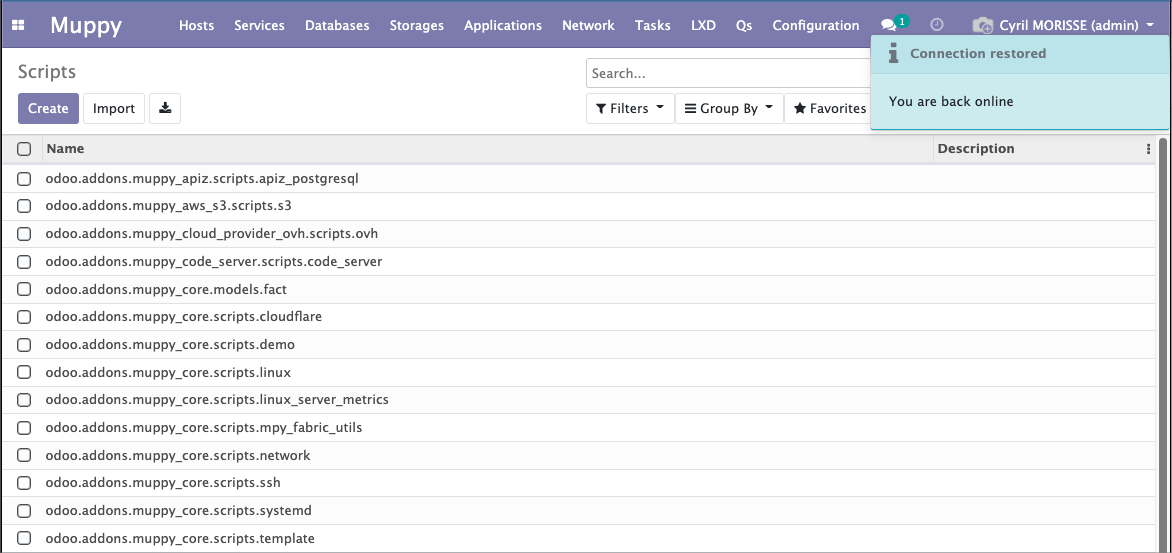Check the linux_server_metrics row checkbox
1172x553 pixels.
24,400
